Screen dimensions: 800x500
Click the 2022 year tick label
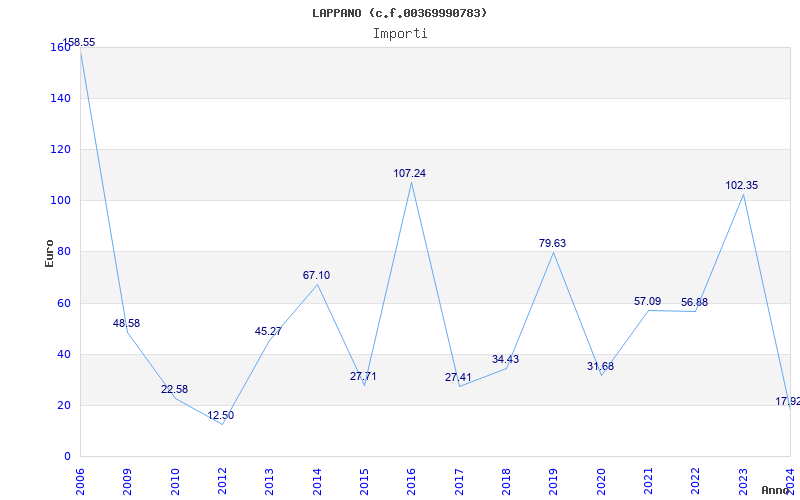click(695, 482)
